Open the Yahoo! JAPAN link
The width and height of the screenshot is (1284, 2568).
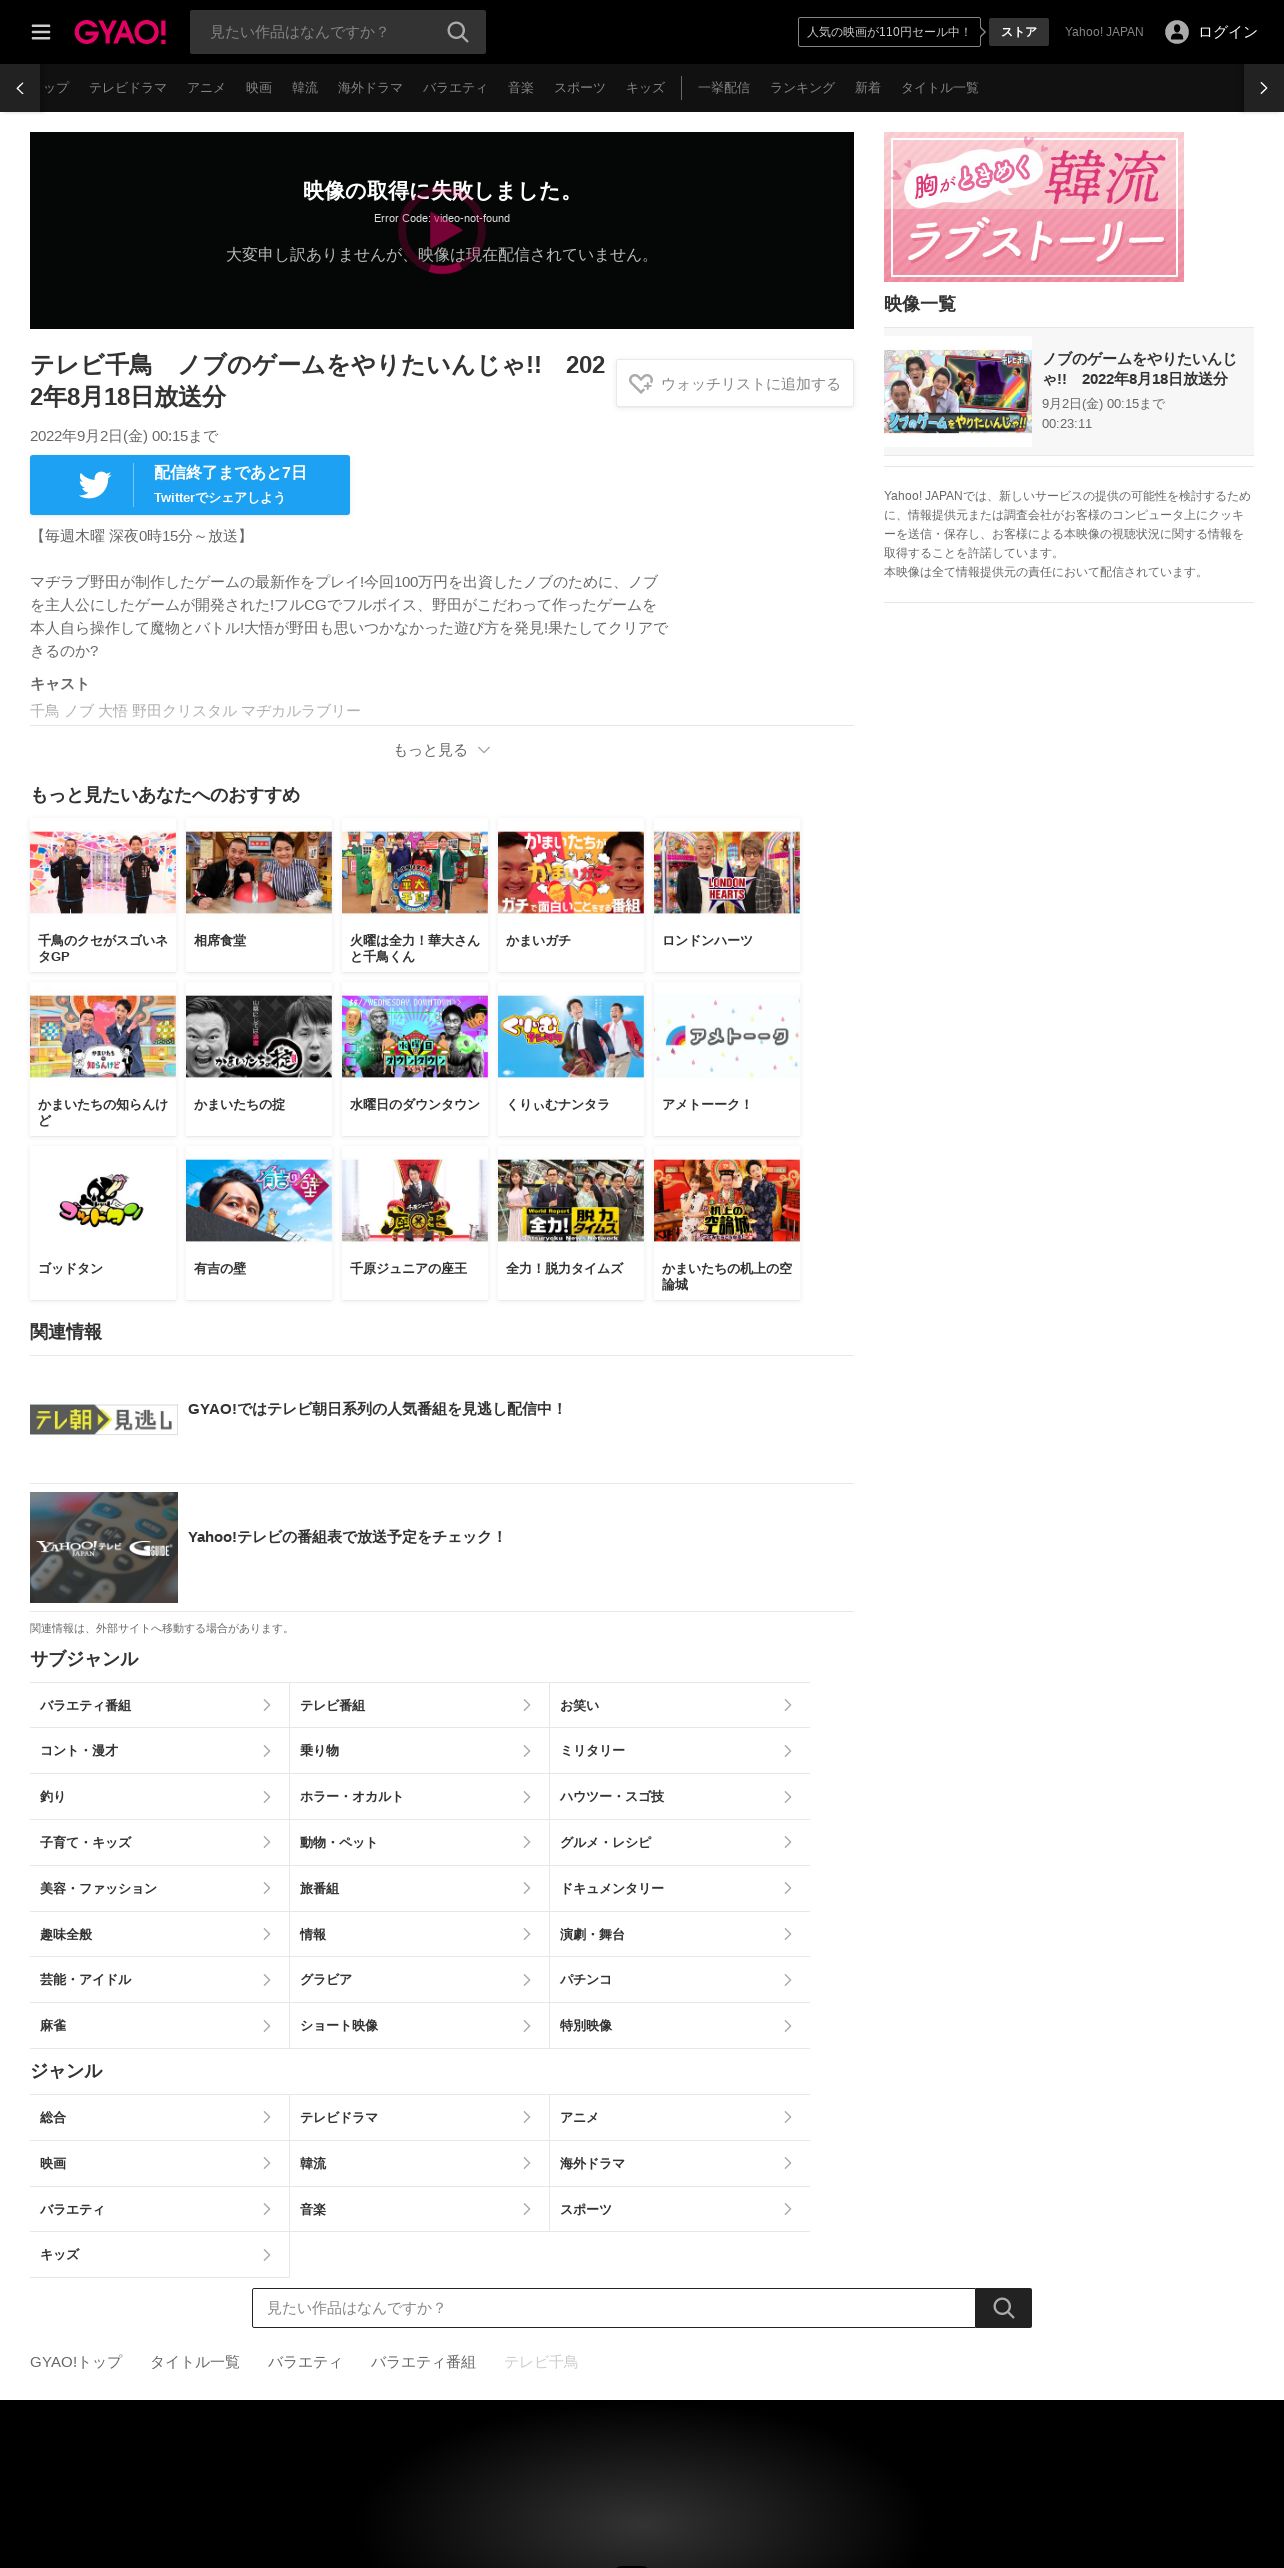[x=1104, y=32]
